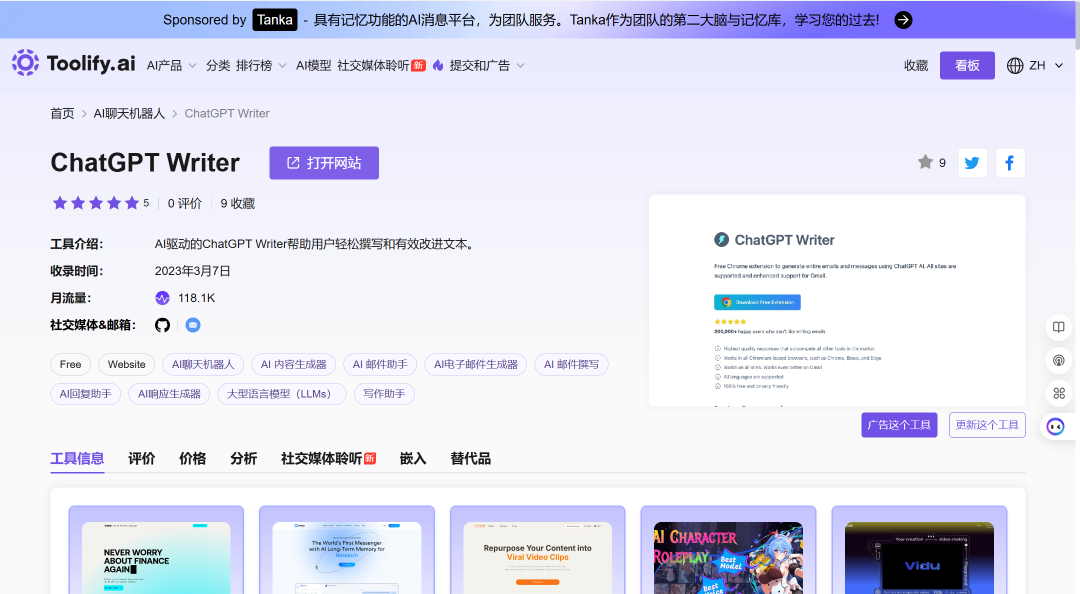Click the book icon in right sidebar

[1059, 327]
